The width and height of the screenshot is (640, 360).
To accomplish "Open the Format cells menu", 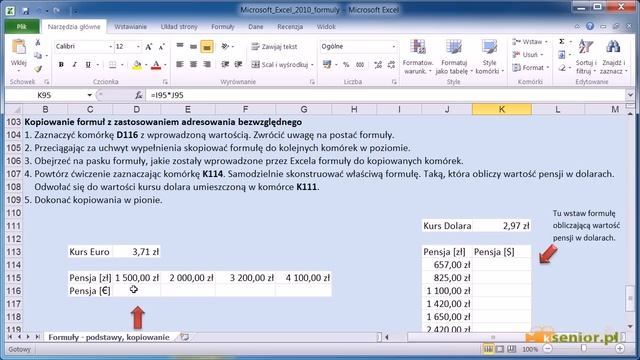I will point(530,68).
